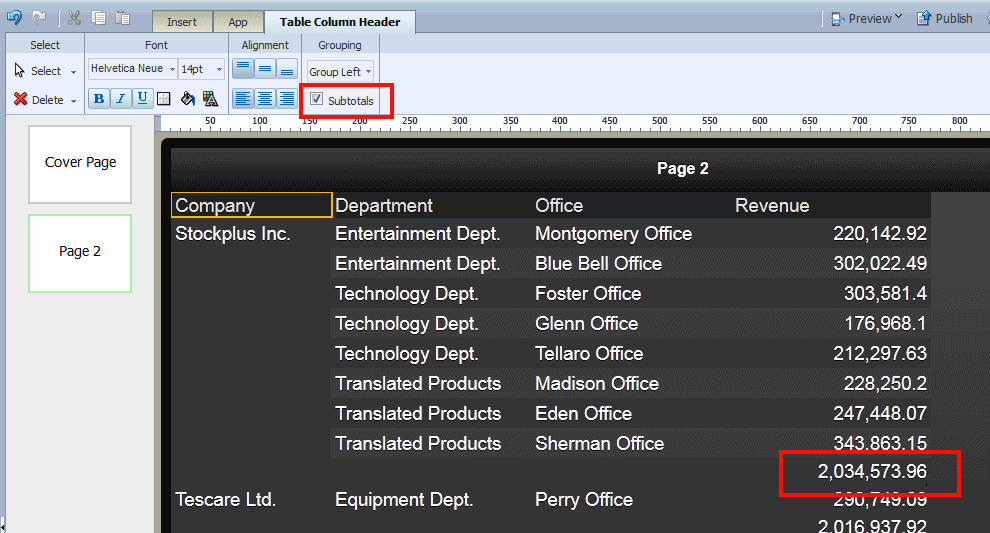Viewport: 990px width, 533px height.
Task: Click the Perry Office cell
Action: [584, 500]
